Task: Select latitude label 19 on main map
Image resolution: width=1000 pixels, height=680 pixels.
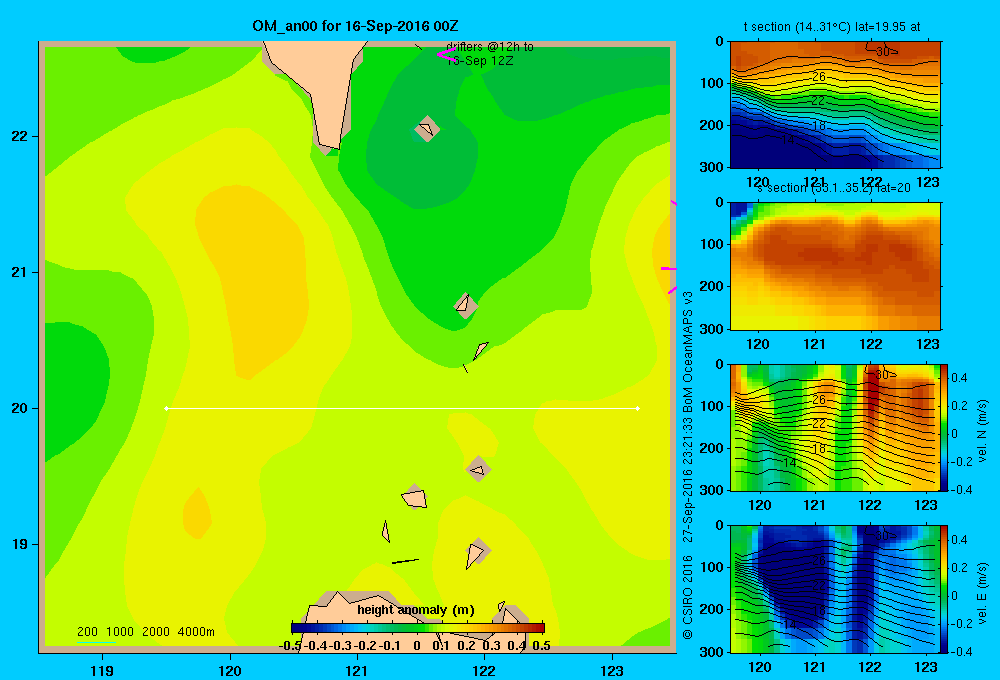Action: pyautogui.click(x=20, y=544)
